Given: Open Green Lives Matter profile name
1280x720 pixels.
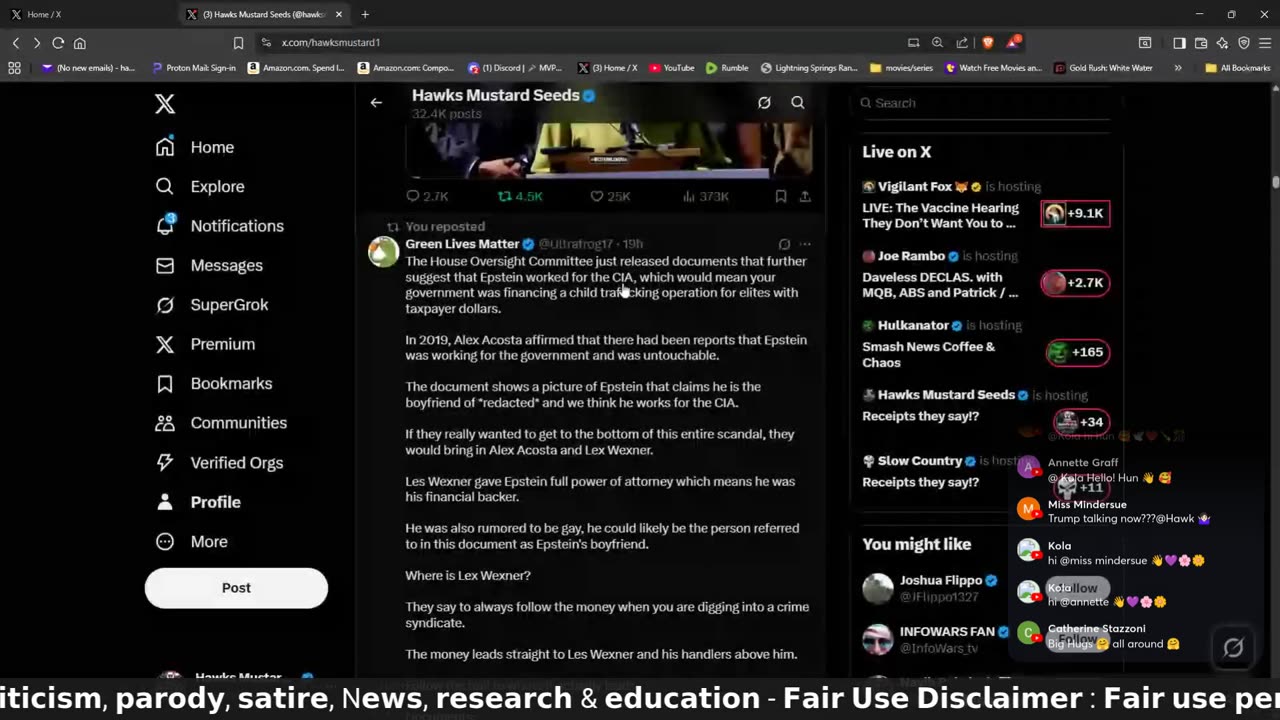Looking at the screenshot, I should click(462, 244).
